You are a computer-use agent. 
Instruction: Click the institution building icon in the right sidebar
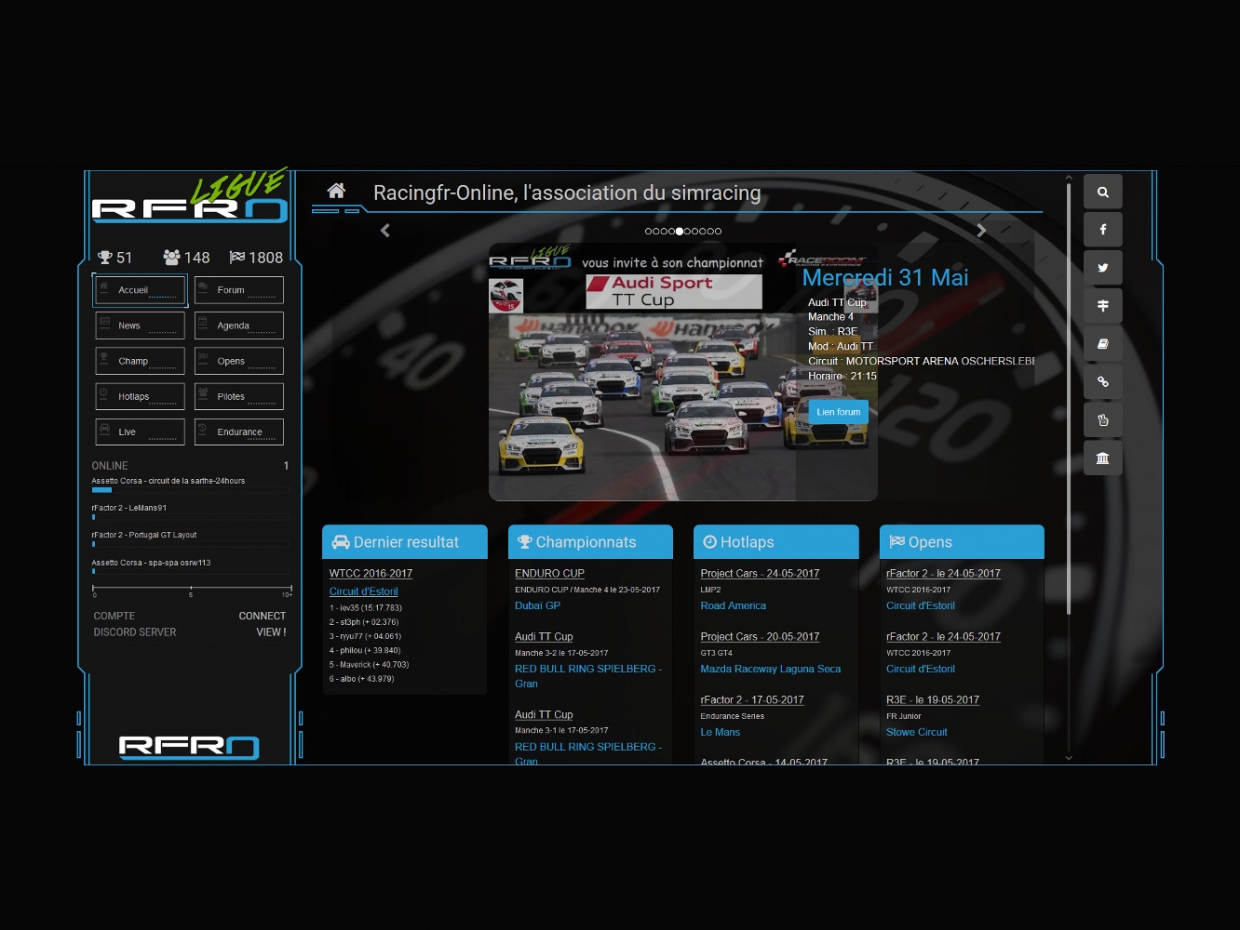[x=1102, y=458]
